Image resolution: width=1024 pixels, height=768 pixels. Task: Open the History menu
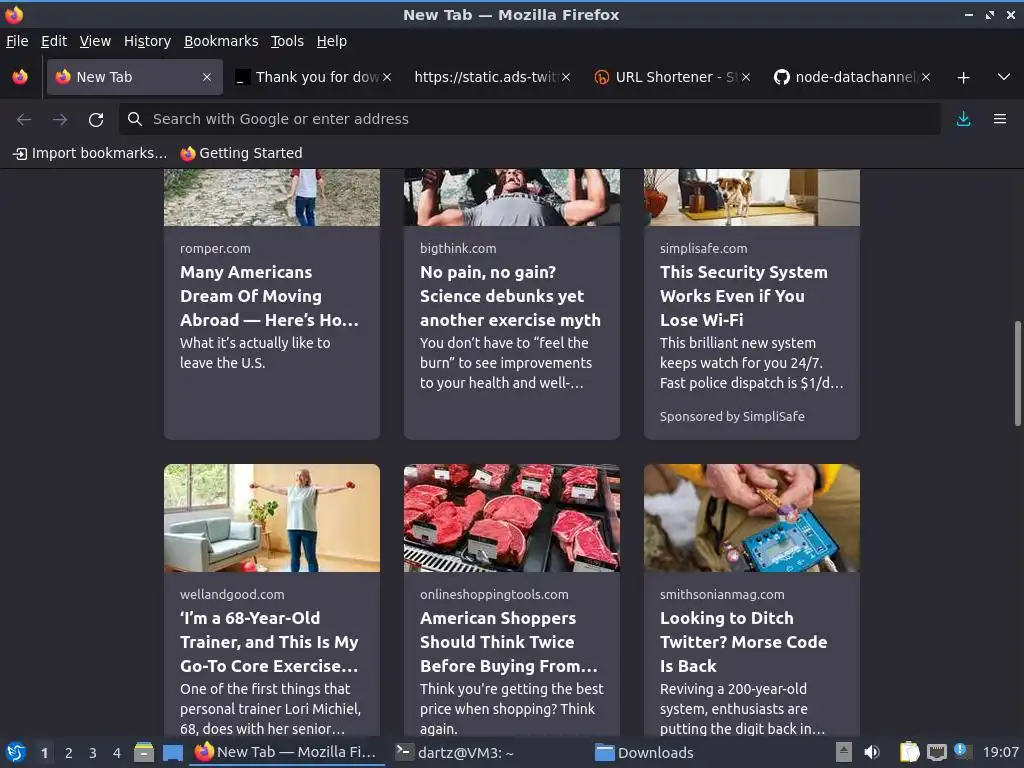coord(147,41)
